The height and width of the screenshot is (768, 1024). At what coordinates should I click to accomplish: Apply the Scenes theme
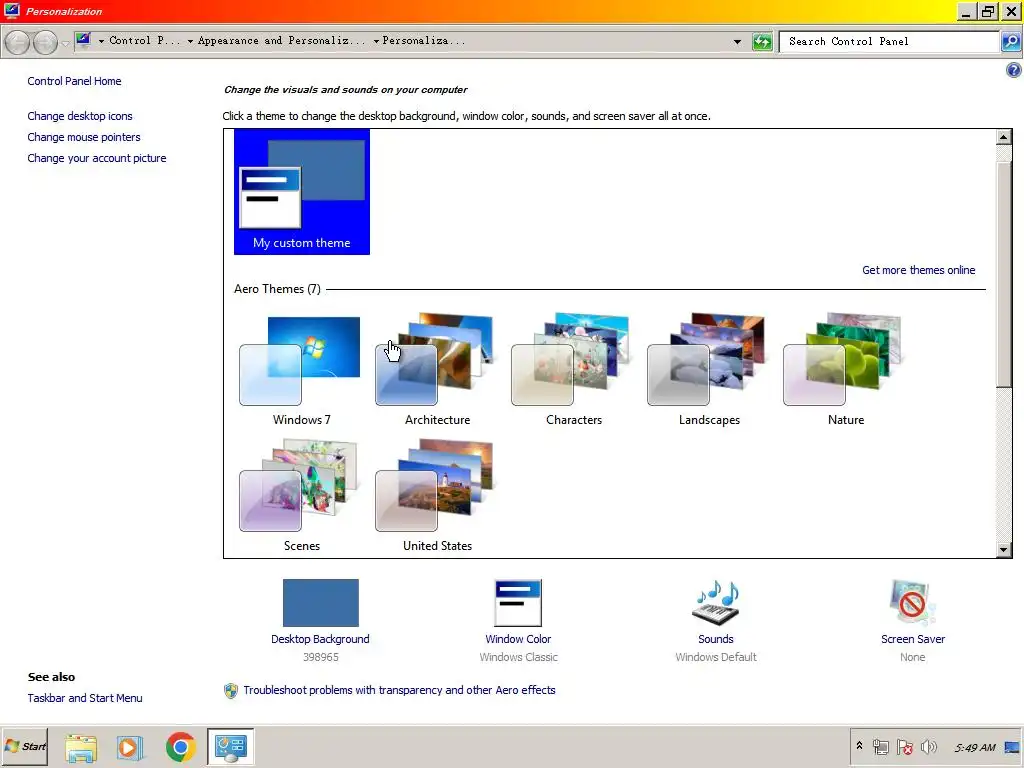coord(300,496)
